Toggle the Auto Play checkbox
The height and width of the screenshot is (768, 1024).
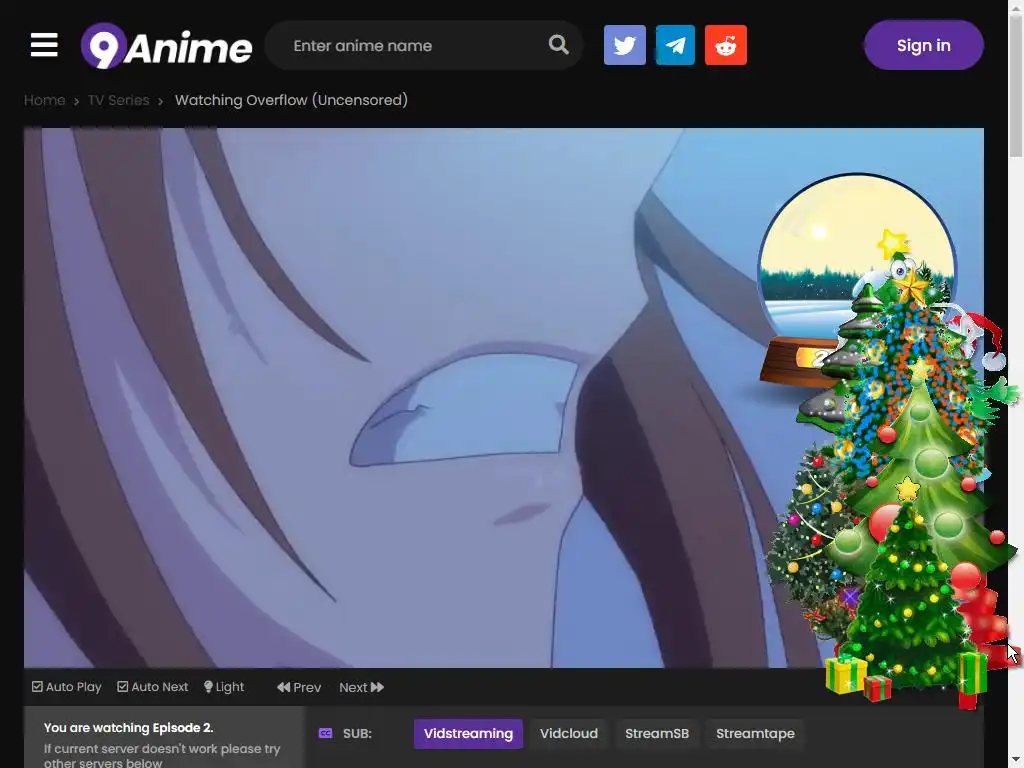coord(67,687)
